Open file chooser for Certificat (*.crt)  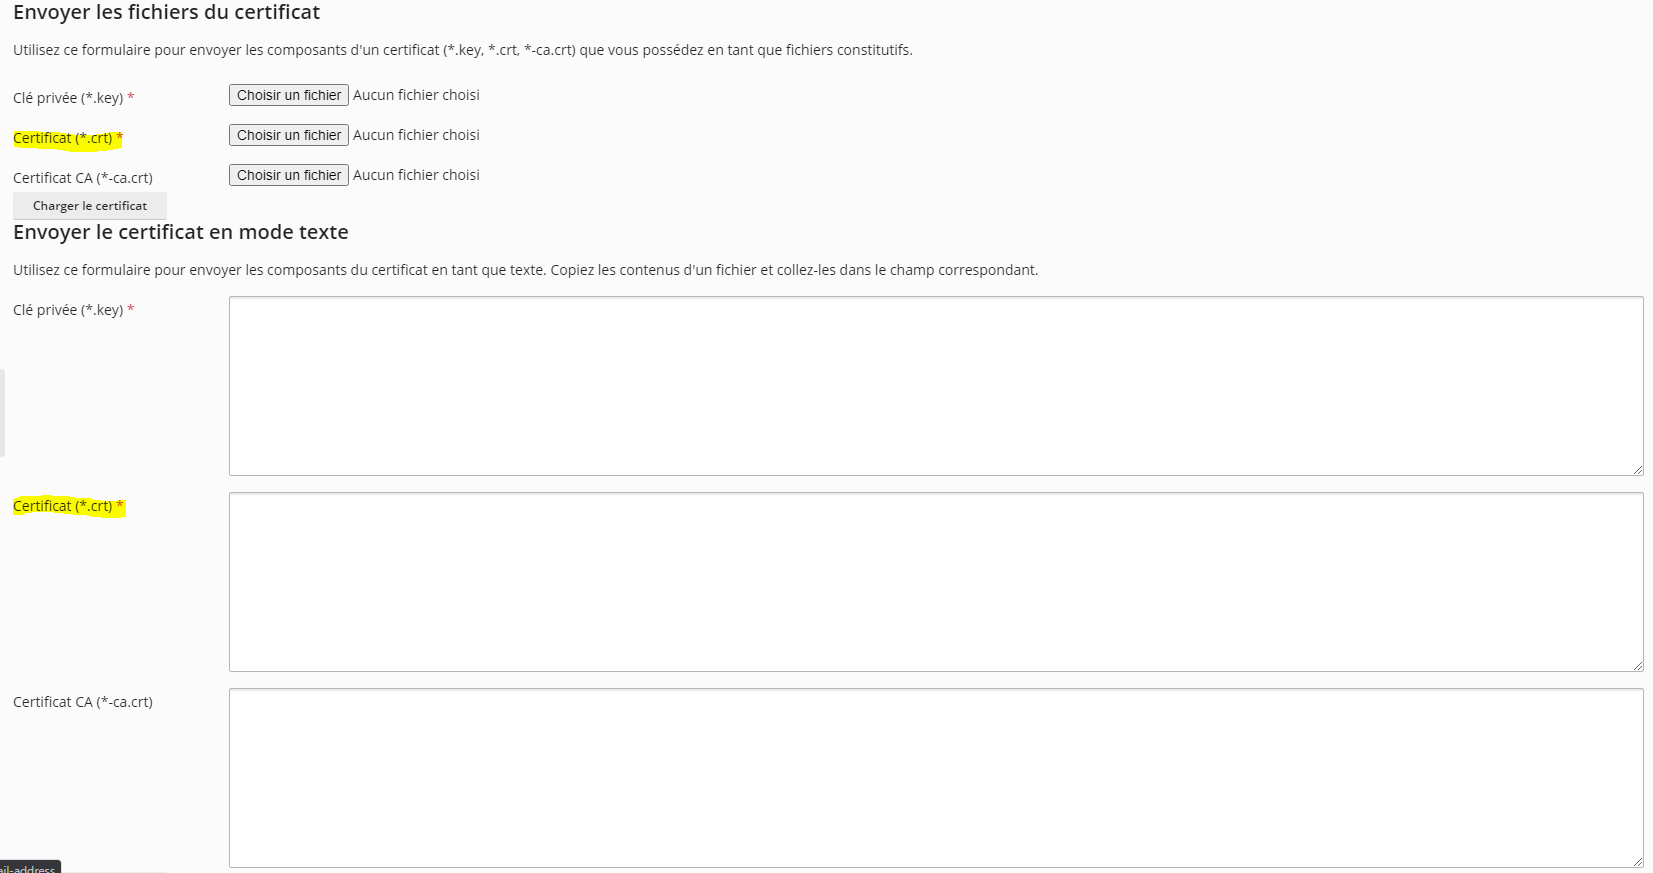click(289, 135)
